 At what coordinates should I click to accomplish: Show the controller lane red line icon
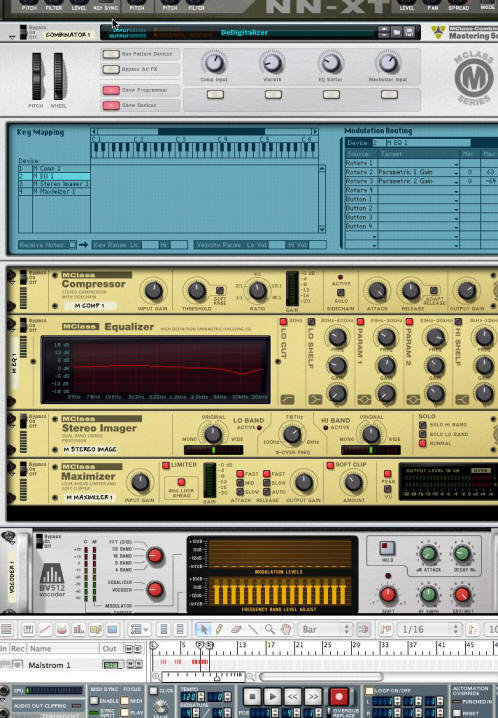pyautogui.click(x=45, y=630)
